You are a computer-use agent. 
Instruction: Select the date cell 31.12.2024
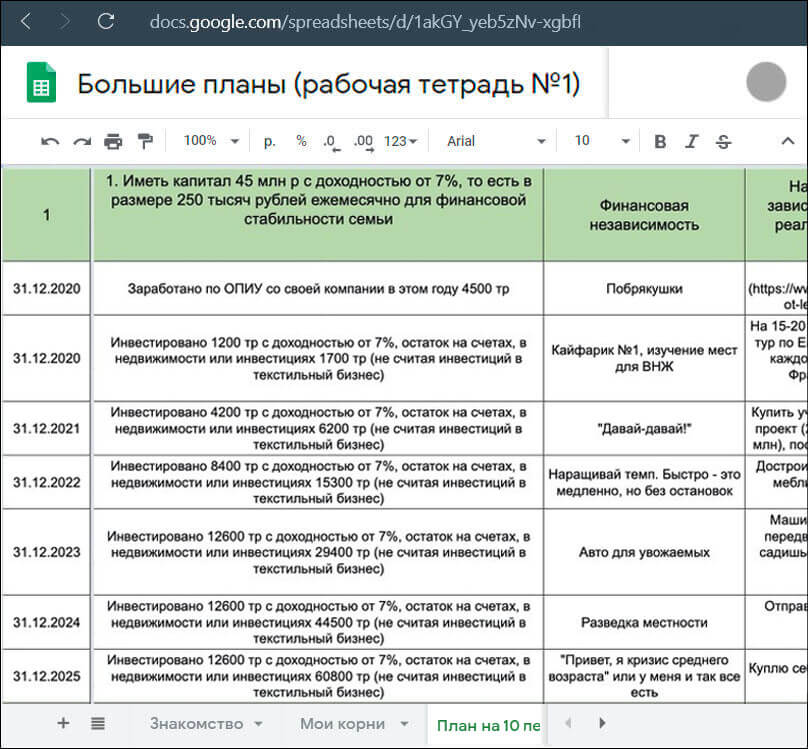(46, 622)
